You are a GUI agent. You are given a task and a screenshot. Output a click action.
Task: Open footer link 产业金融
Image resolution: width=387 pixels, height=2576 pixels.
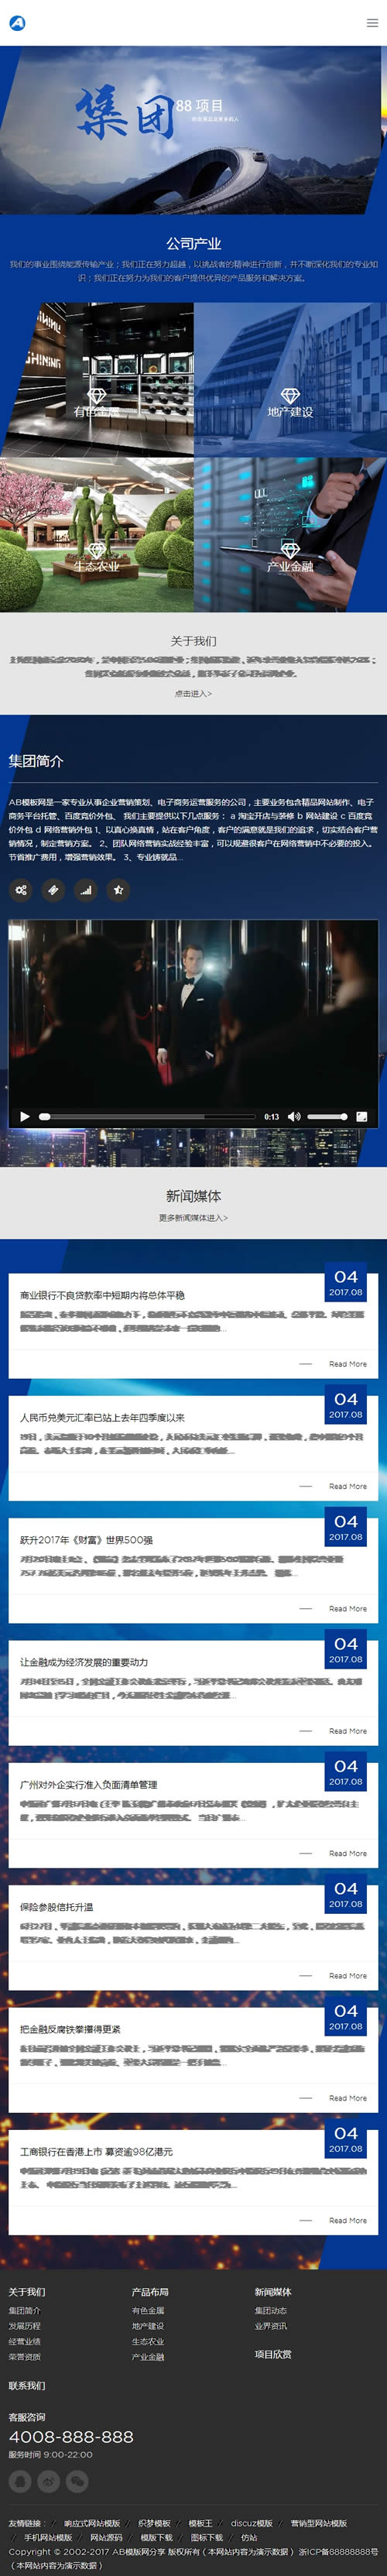tap(148, 2357)
